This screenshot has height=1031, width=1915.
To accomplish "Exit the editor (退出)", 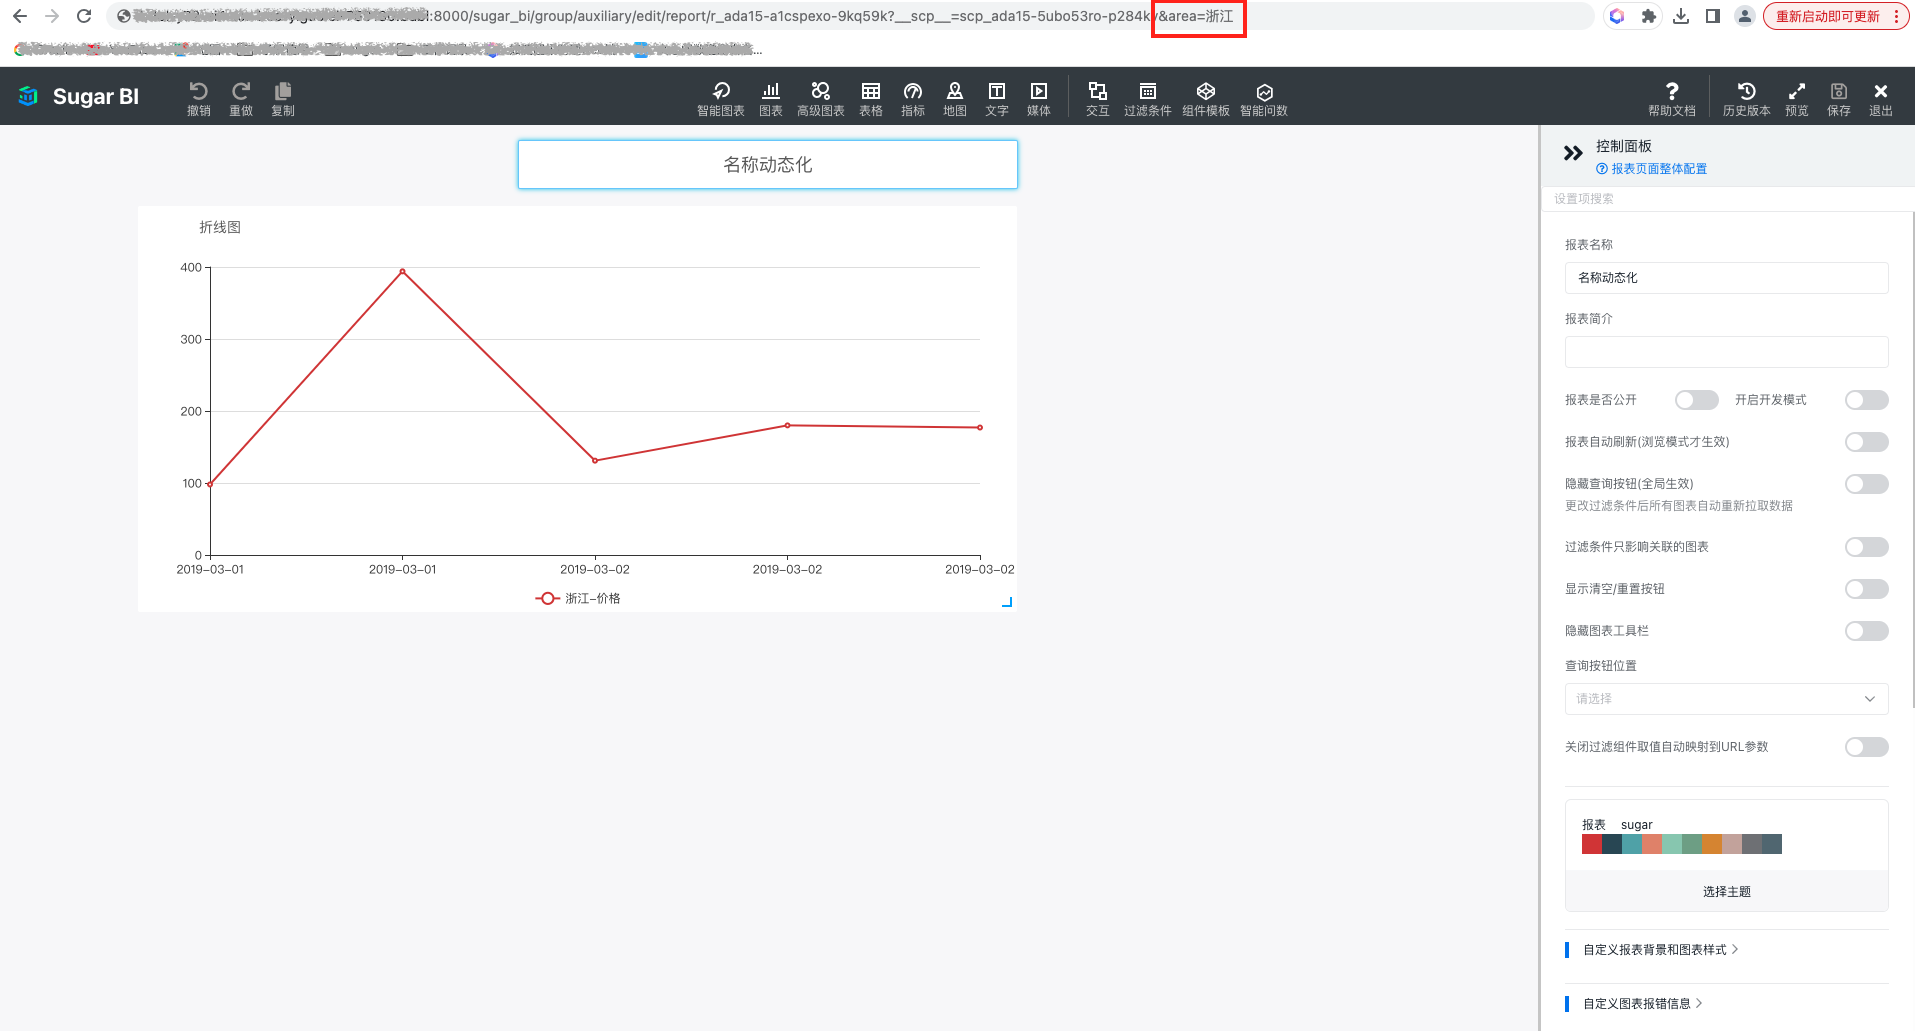I will pyautogui.click(x=1880, y=98).
